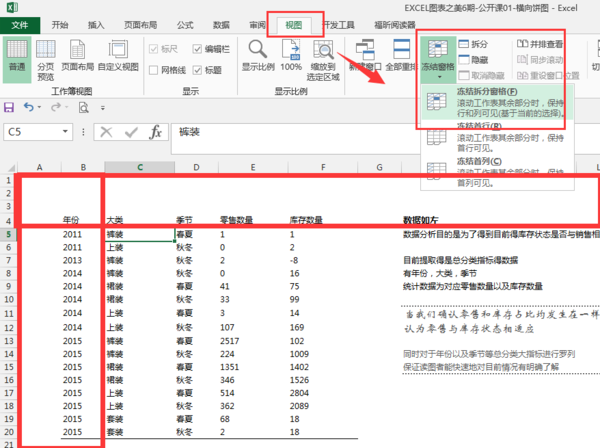Switch to the 插入 insert tab
Screen dimensions: 600x448
[96, 25]
